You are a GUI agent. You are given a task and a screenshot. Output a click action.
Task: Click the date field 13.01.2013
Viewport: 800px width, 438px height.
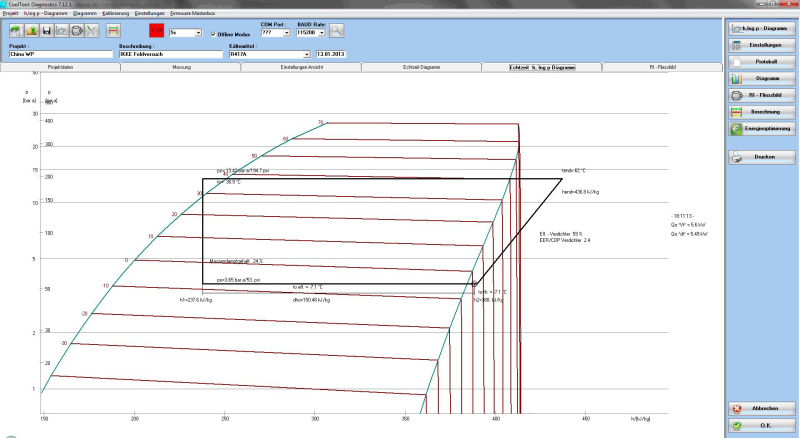[331, 54]
